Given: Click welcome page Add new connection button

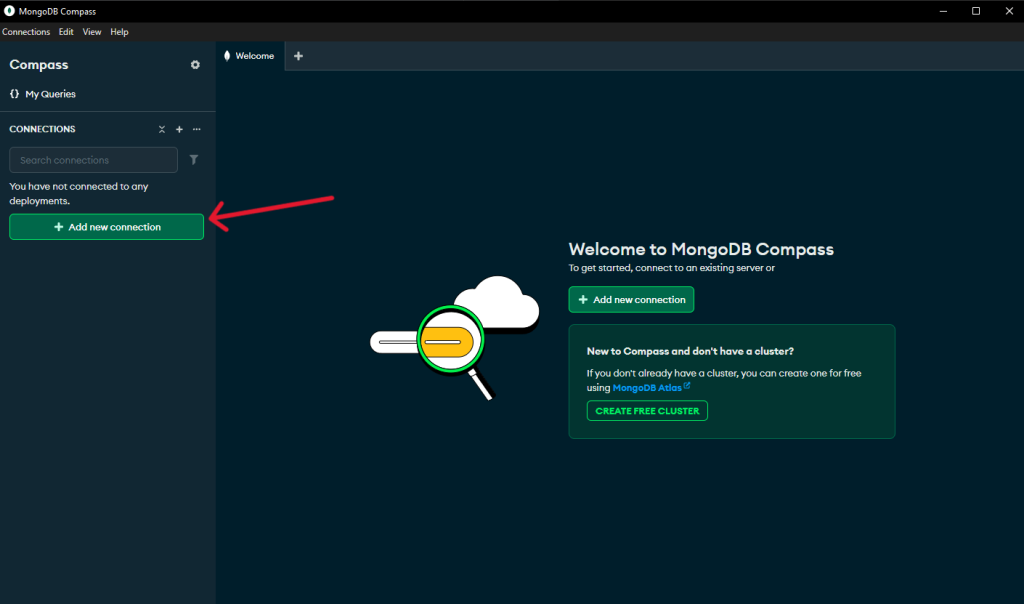Looking at the screenshot, I should click(632, 300).
